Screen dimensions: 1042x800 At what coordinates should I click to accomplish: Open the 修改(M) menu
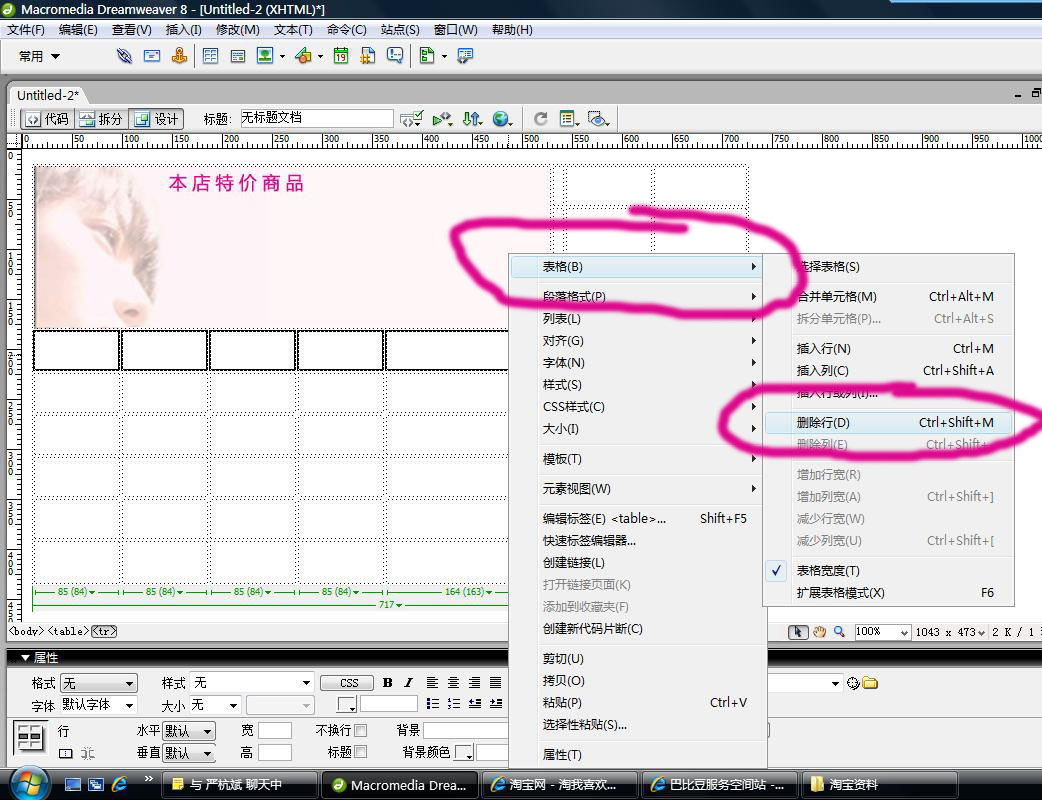(237, 30)
